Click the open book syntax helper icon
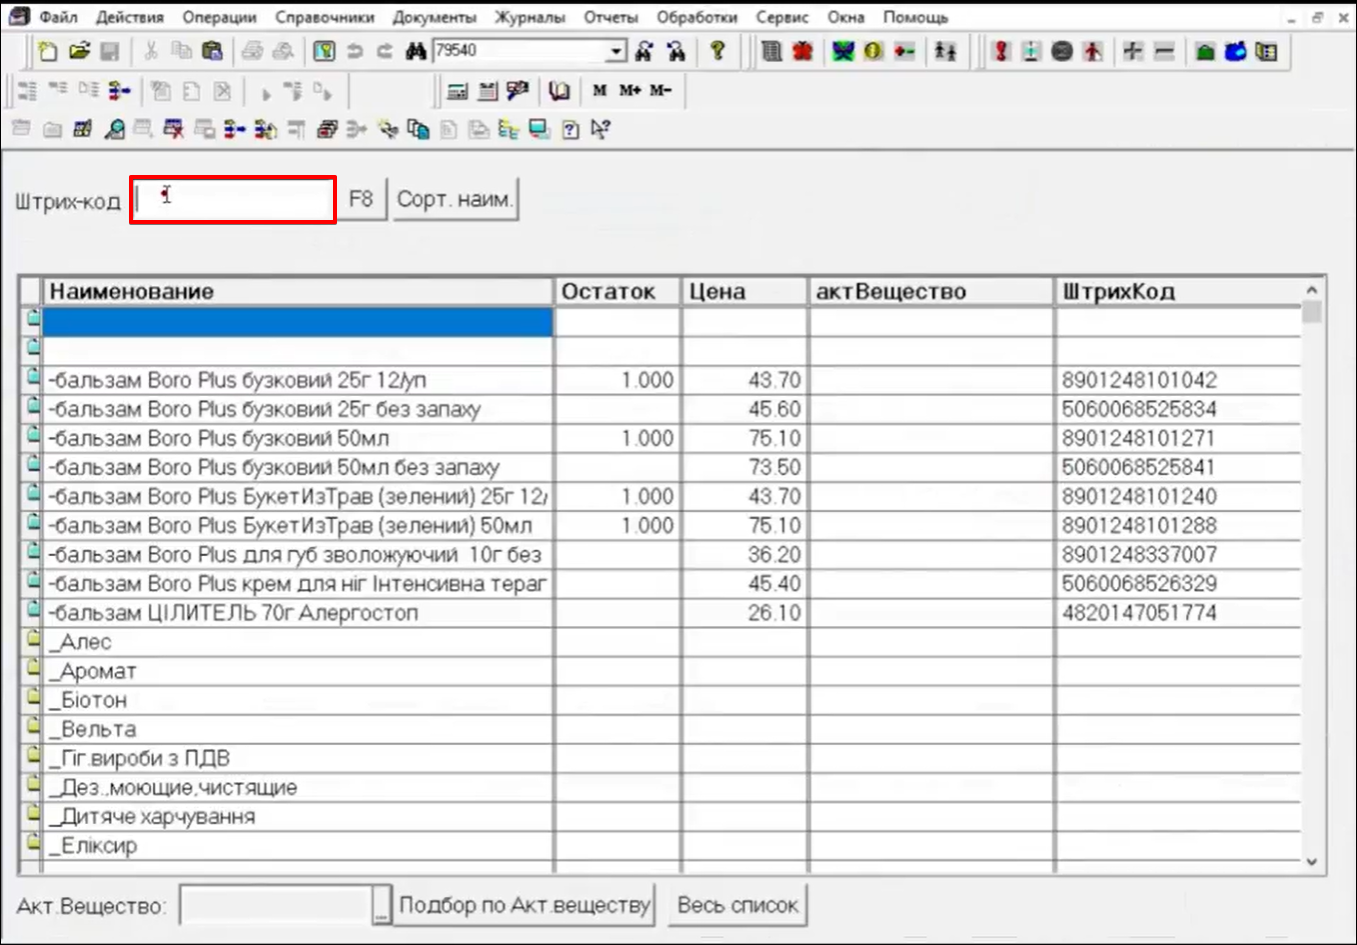The image size is (1357, 945). pyautogui.click(x=559, y=91)
